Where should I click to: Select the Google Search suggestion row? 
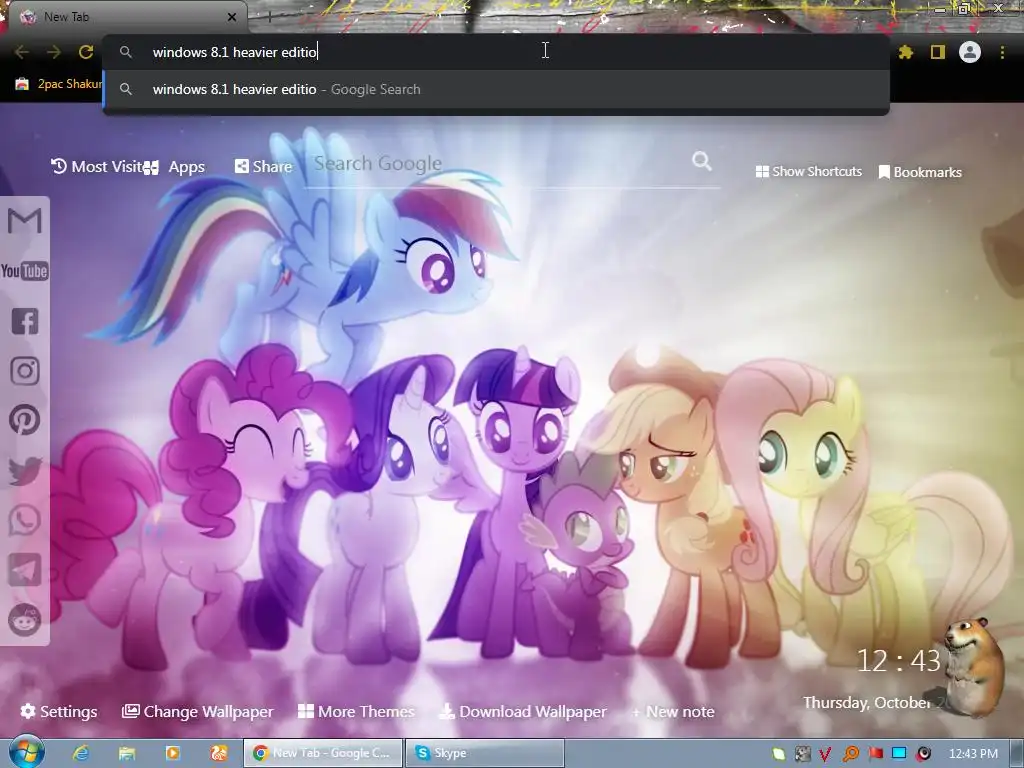pyautogui.click(x=496, y=89)
